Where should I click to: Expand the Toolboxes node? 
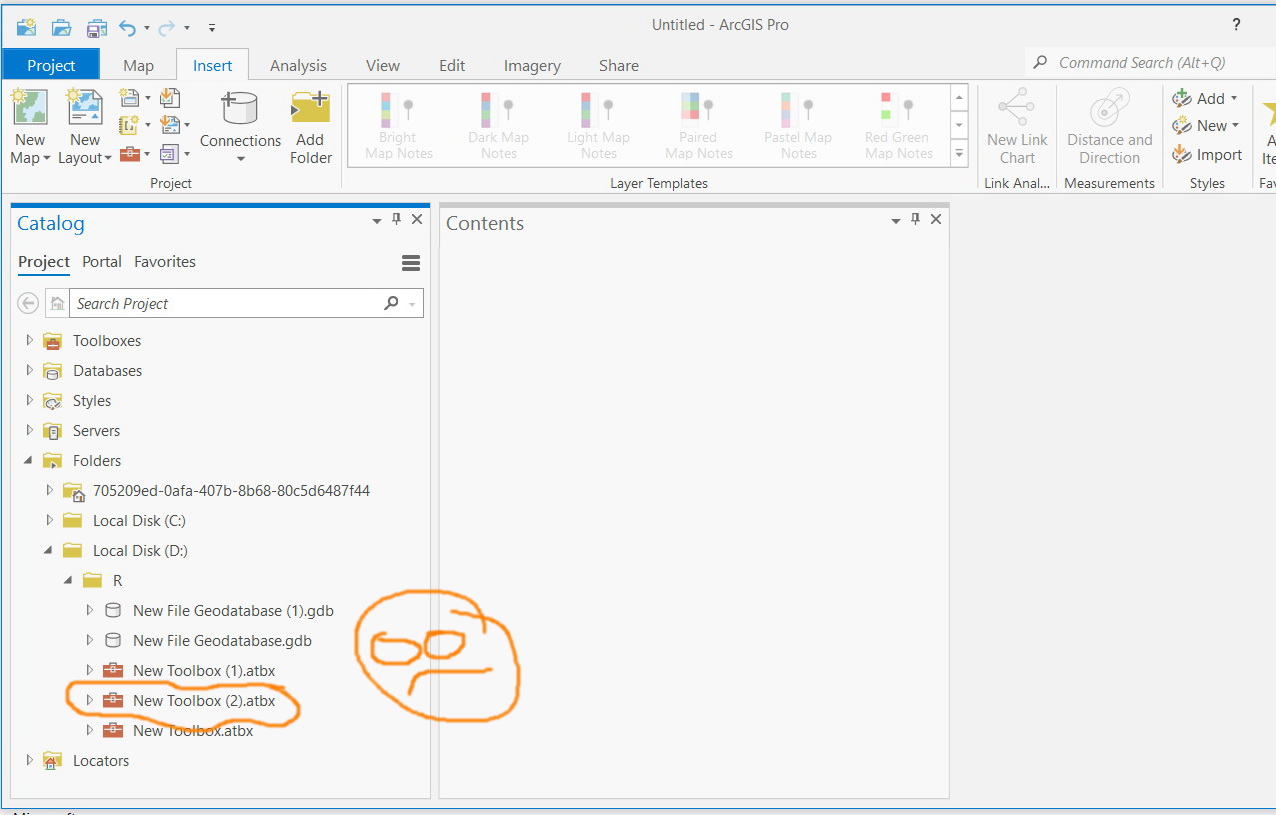pos(29,341)
